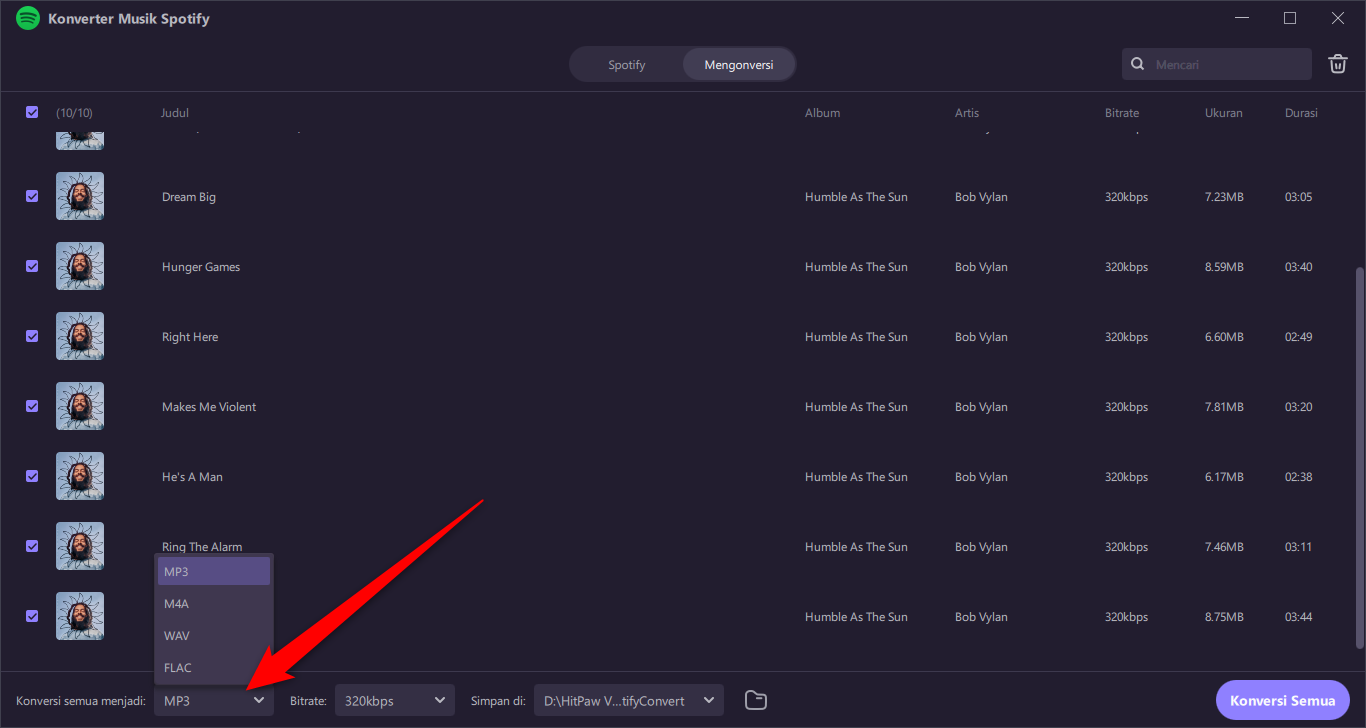Image resolution: width=1366 pixels, height=728 pixels.
Task: Click the Right Here album thumbnail
Action: pos(80,336)
